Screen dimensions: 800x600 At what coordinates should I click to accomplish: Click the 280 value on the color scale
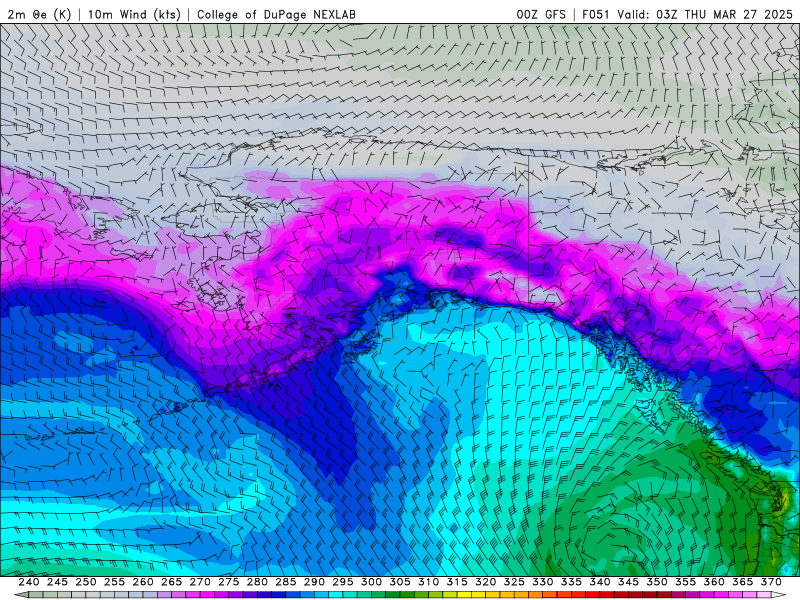[257, 582]
